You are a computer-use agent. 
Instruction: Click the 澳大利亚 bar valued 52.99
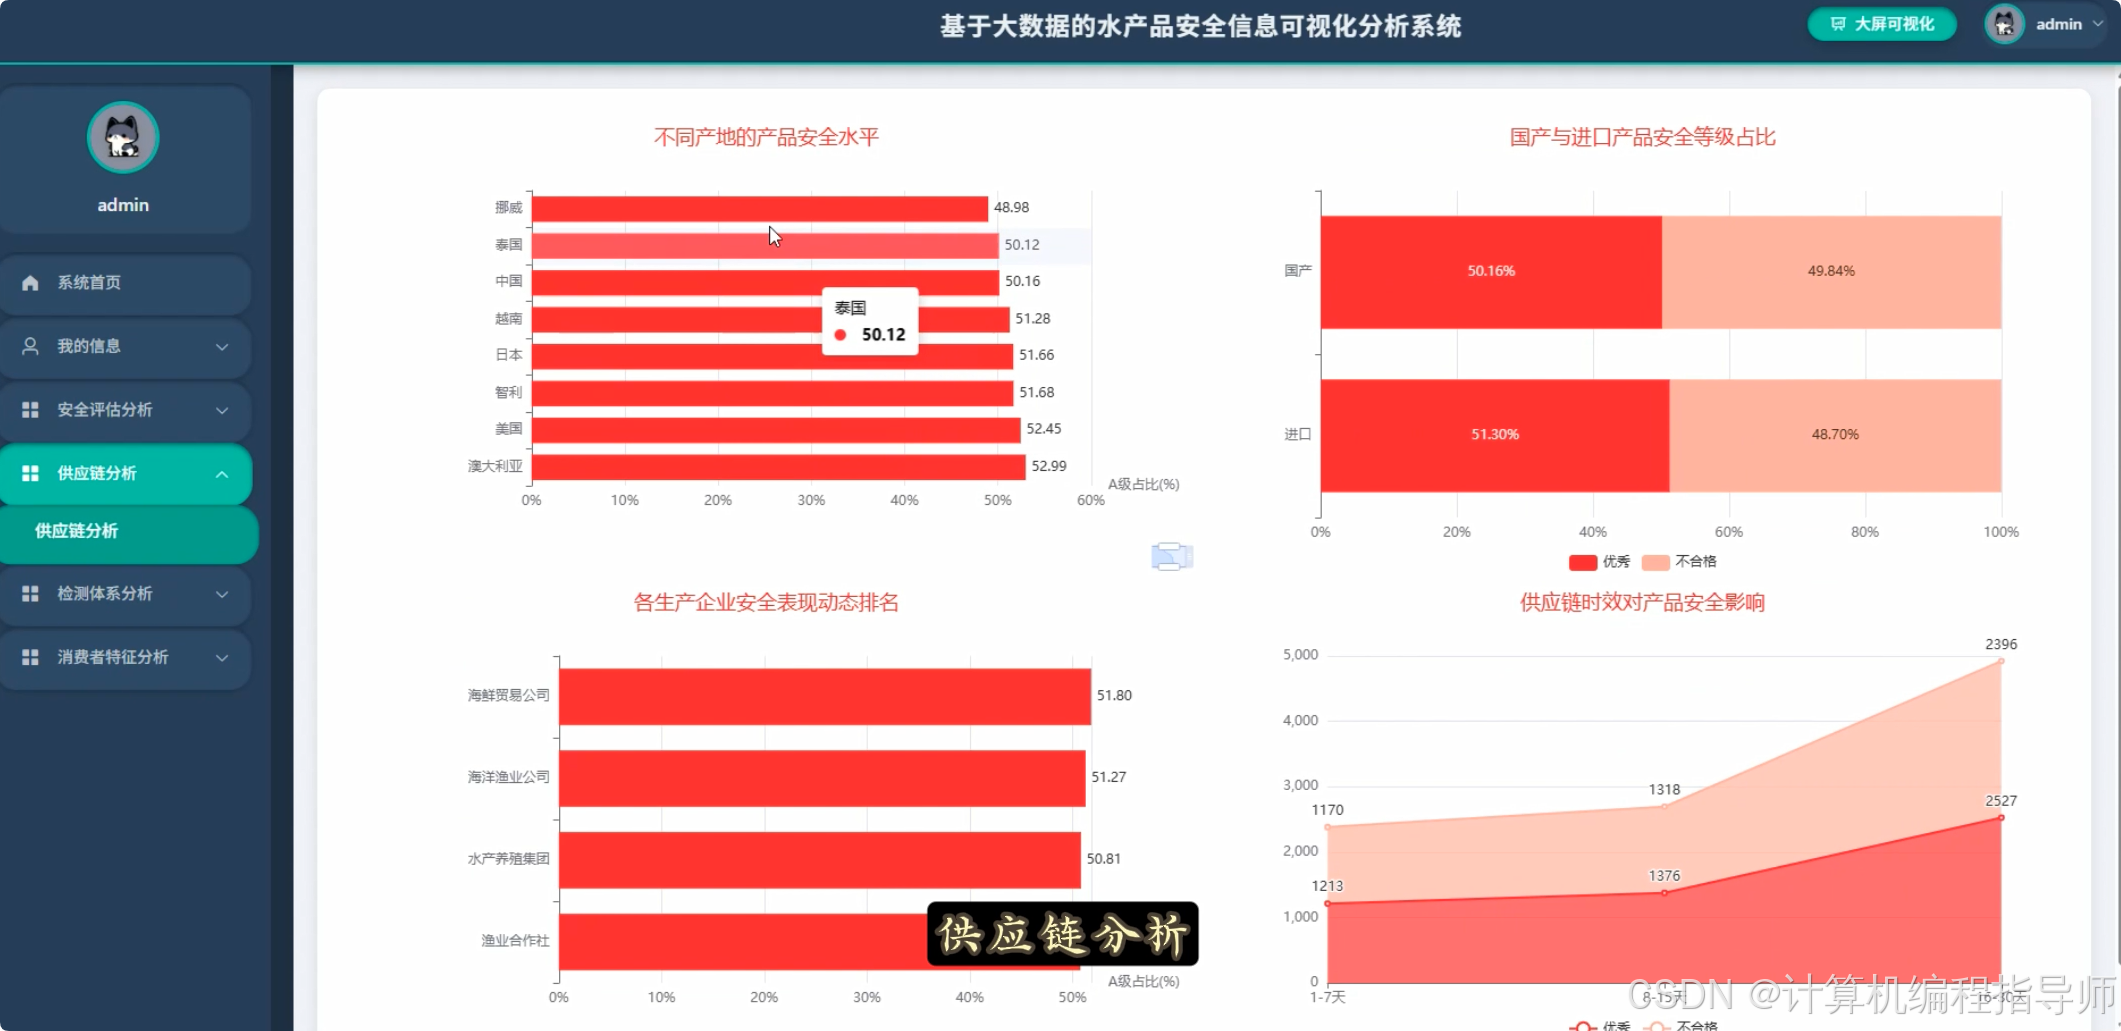tap(778, 467)
